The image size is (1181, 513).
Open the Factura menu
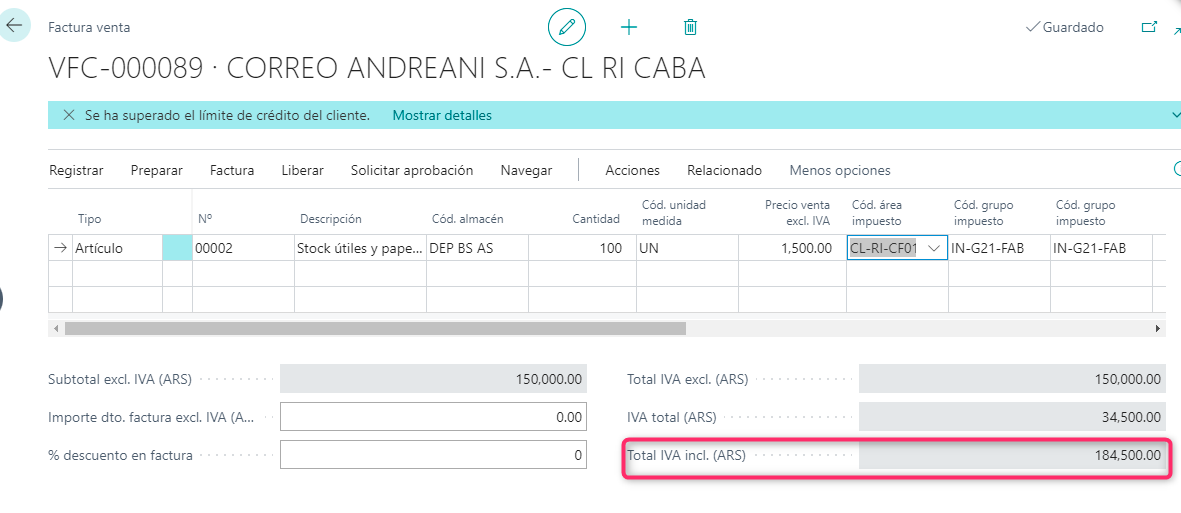click(232, 170)
